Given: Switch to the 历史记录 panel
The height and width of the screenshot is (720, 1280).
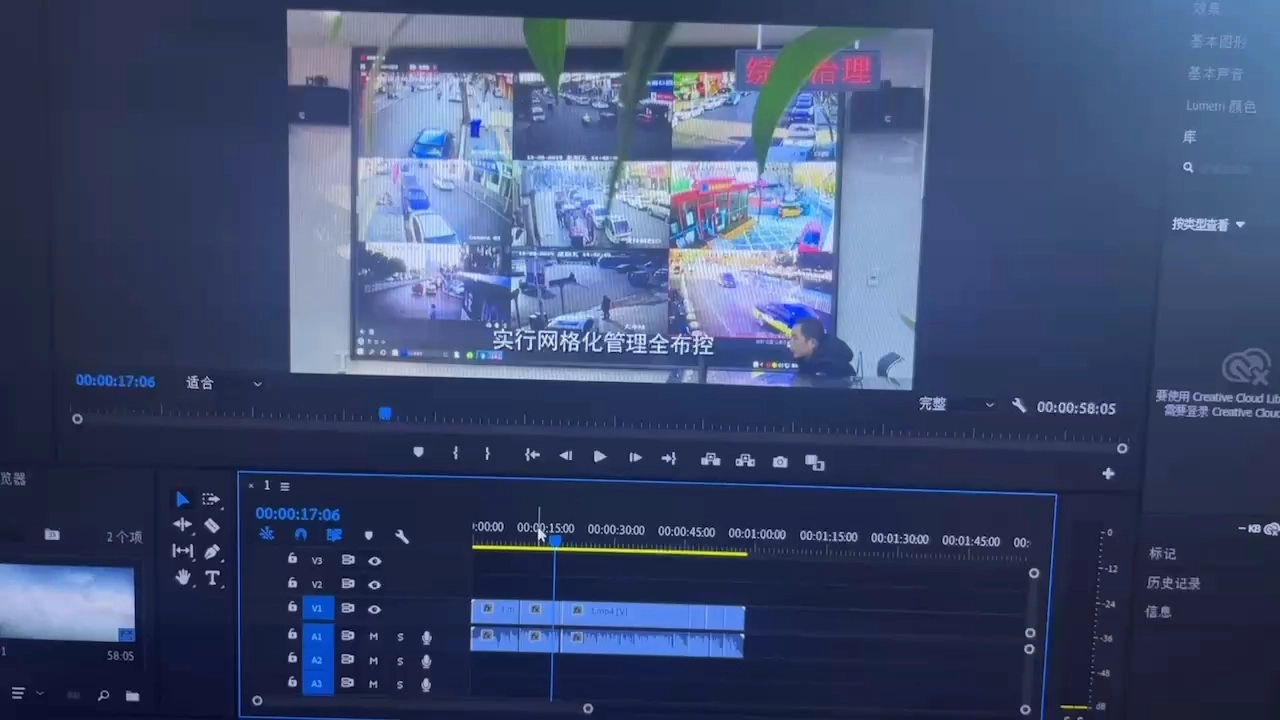Looking at the screenshot, I should (x=1173, y=582).
